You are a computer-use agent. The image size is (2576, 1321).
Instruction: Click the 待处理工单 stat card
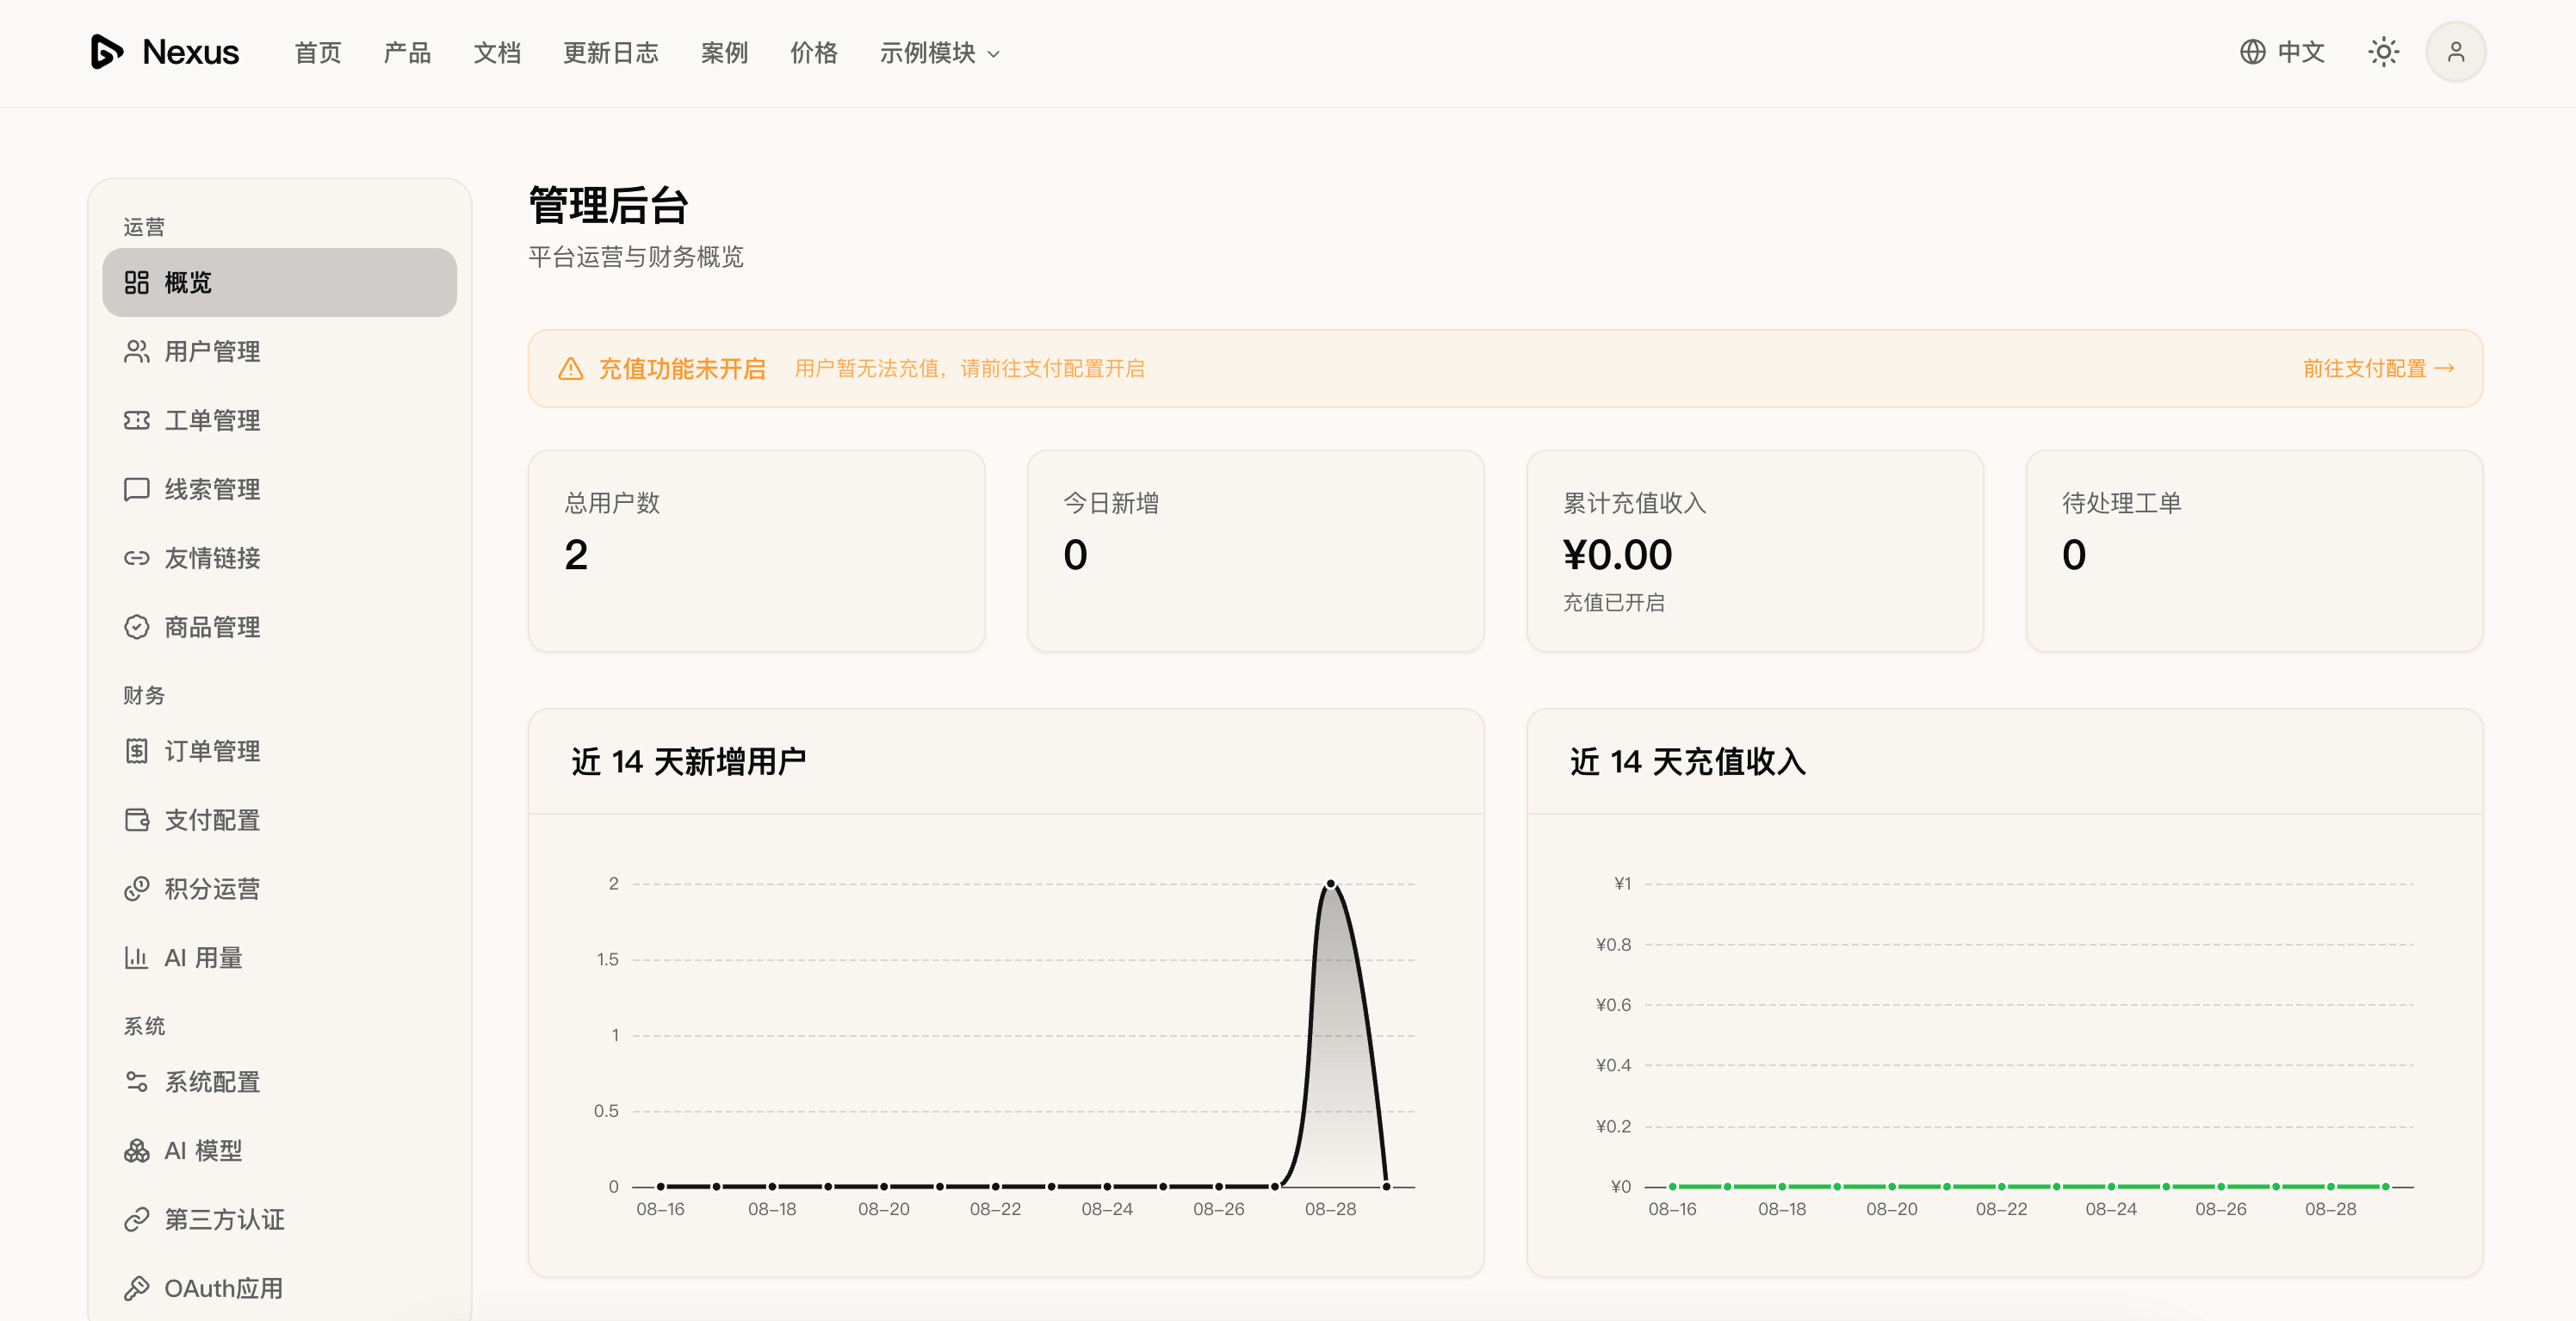[x=2254, y=551]
